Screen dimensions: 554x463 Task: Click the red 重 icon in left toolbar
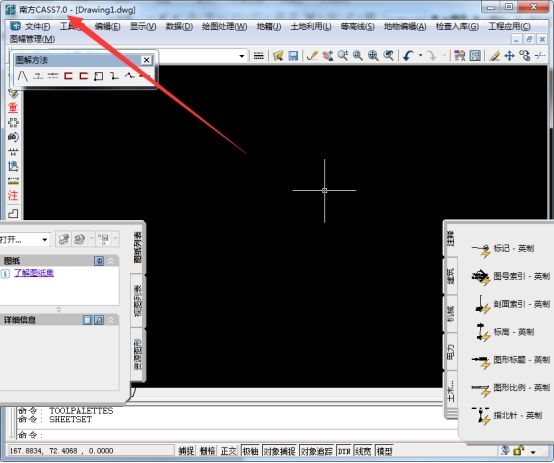click(x=13, y=107)
